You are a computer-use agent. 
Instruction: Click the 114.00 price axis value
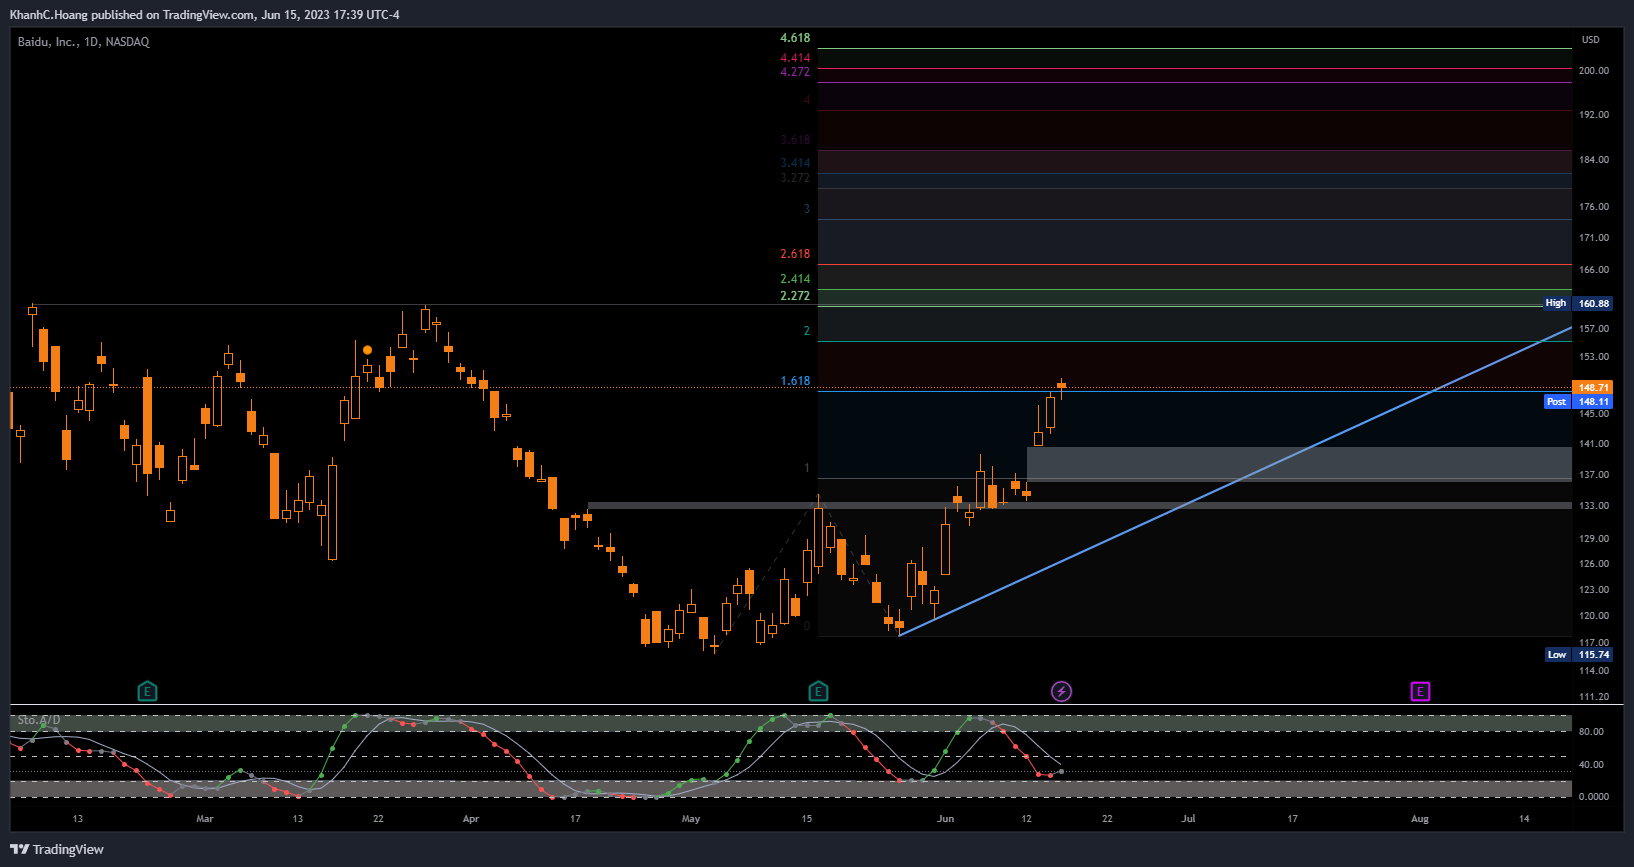(x=1594, y=671)
